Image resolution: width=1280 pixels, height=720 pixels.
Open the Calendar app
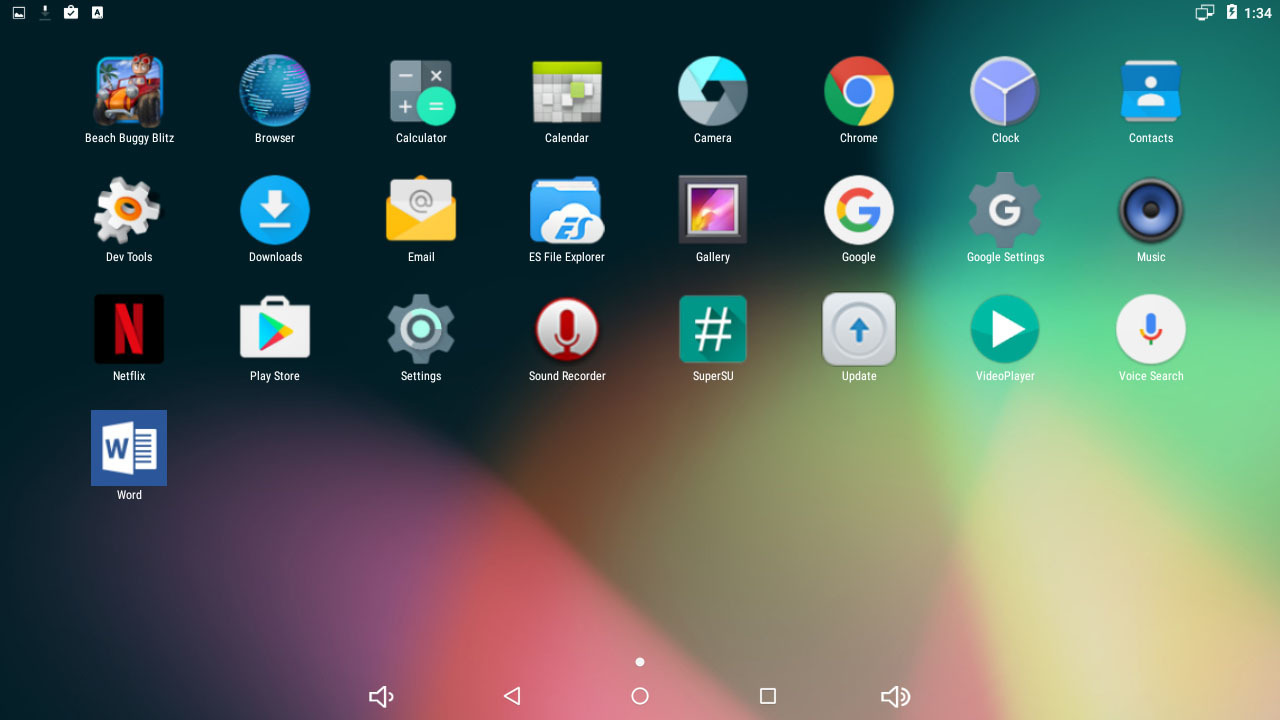coord(567,91)
